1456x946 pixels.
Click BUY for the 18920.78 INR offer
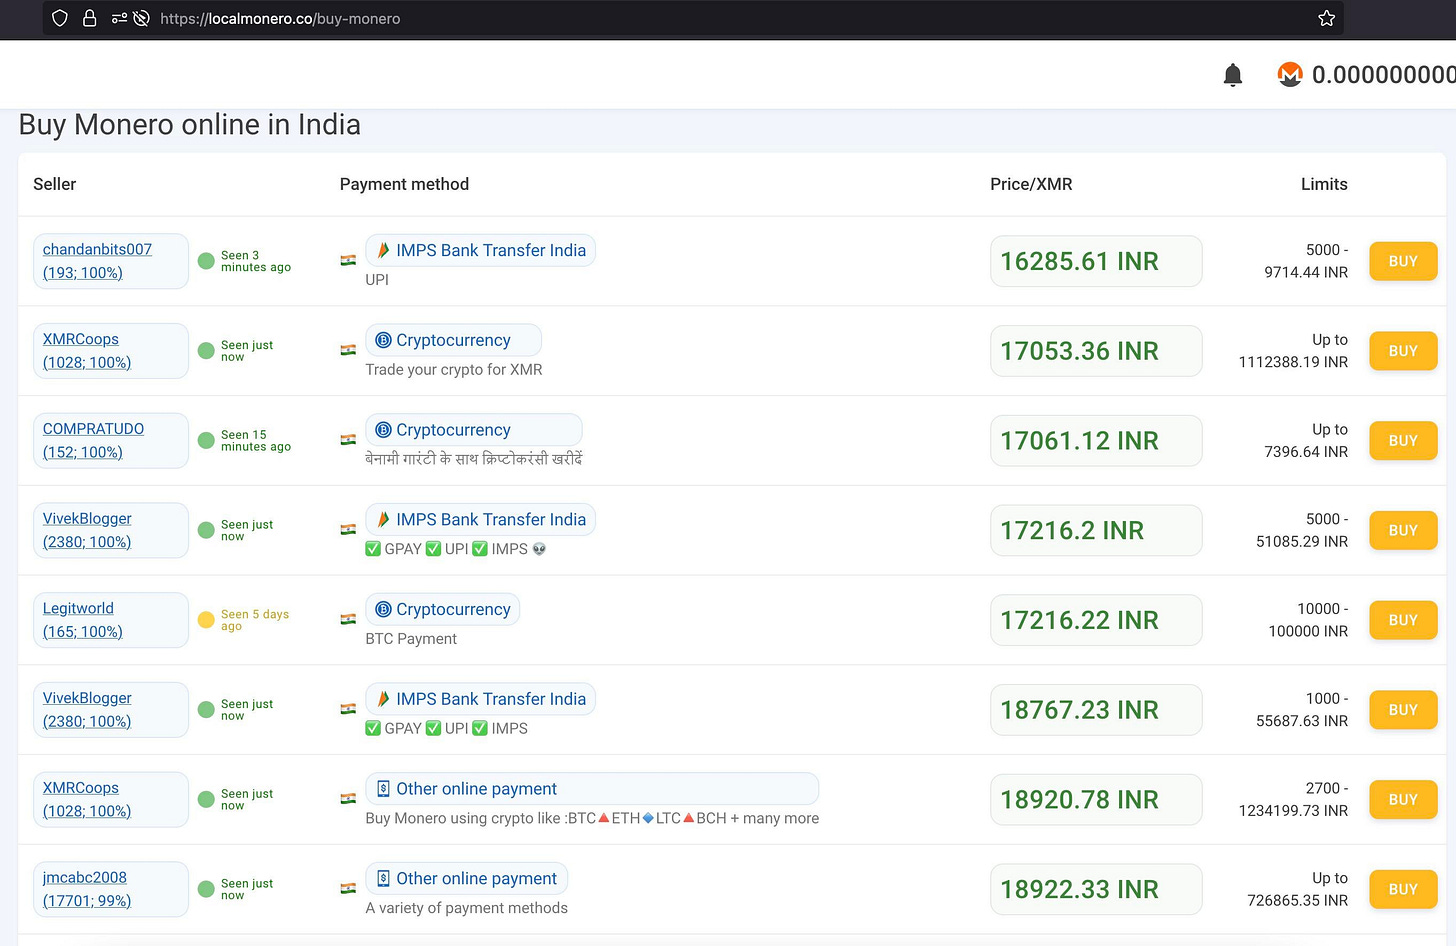pos(1403,799)
